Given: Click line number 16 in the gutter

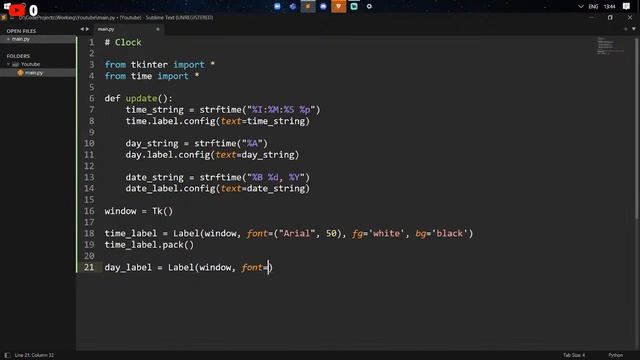Looking at the screenshot, I should (89, 211).
